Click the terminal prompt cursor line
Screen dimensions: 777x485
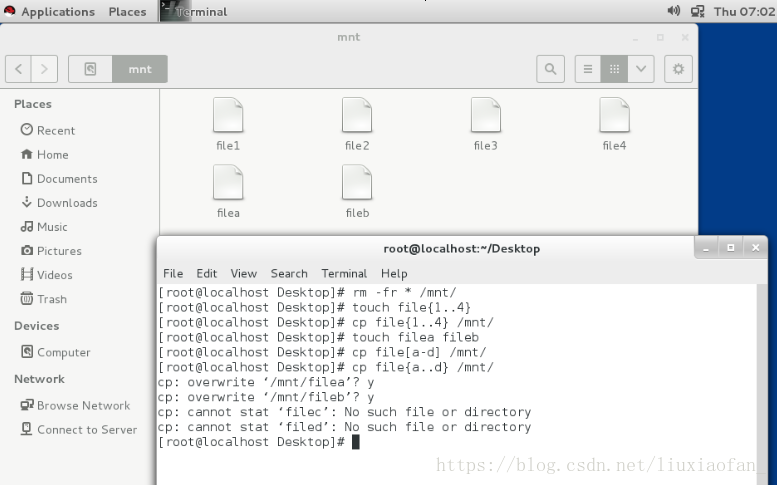[x=259, y=442]
